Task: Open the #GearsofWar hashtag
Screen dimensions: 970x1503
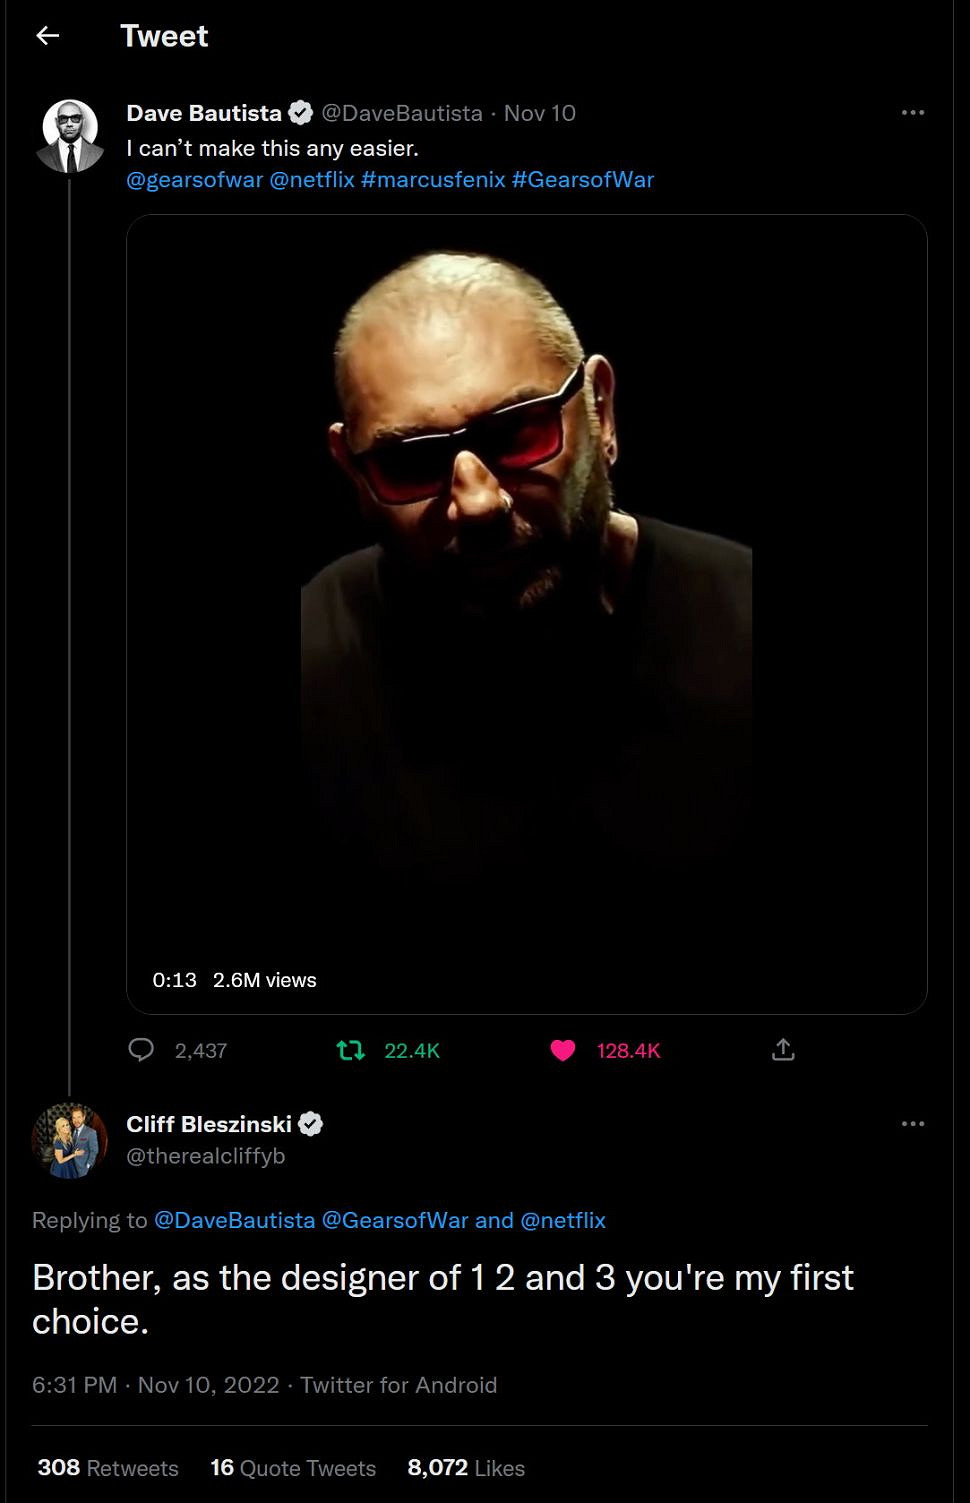Action: [x=583, y=180]
